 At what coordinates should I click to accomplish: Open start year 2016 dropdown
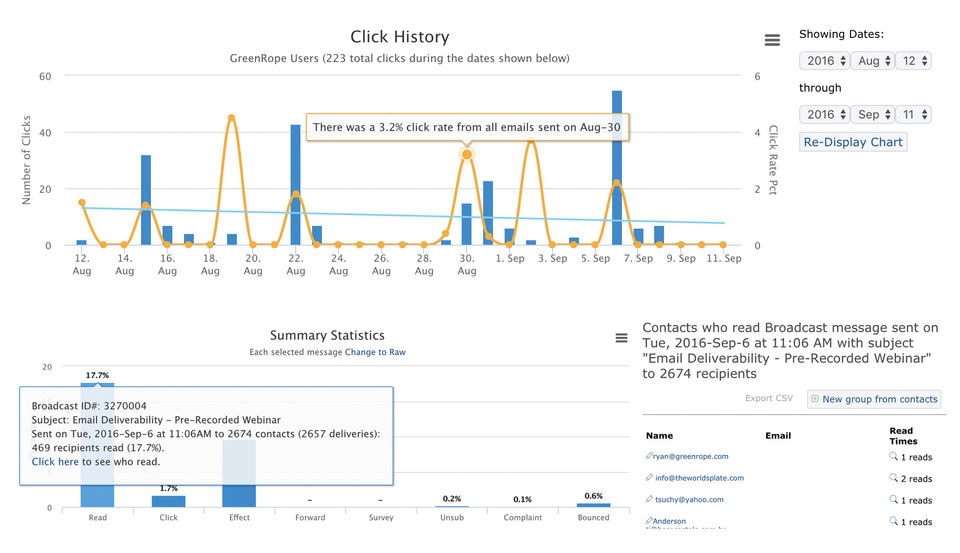click(825, 61)
